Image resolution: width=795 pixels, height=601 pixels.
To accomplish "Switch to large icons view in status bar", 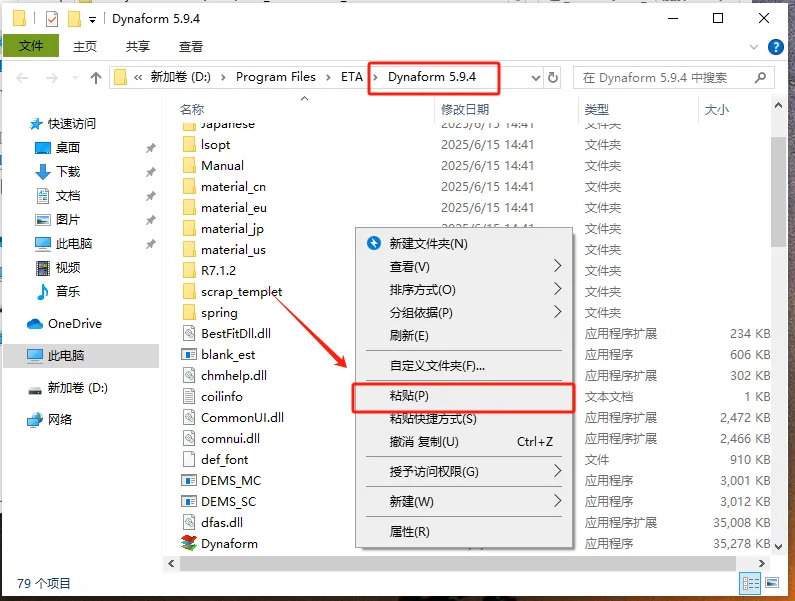I will coord(772,583).
